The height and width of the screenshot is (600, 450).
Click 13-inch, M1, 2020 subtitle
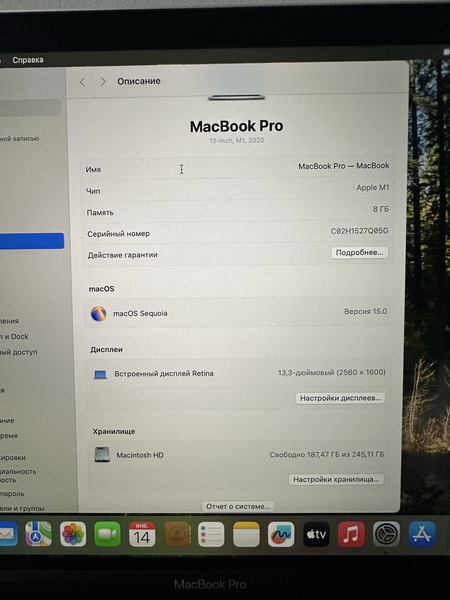click(236, 140)
